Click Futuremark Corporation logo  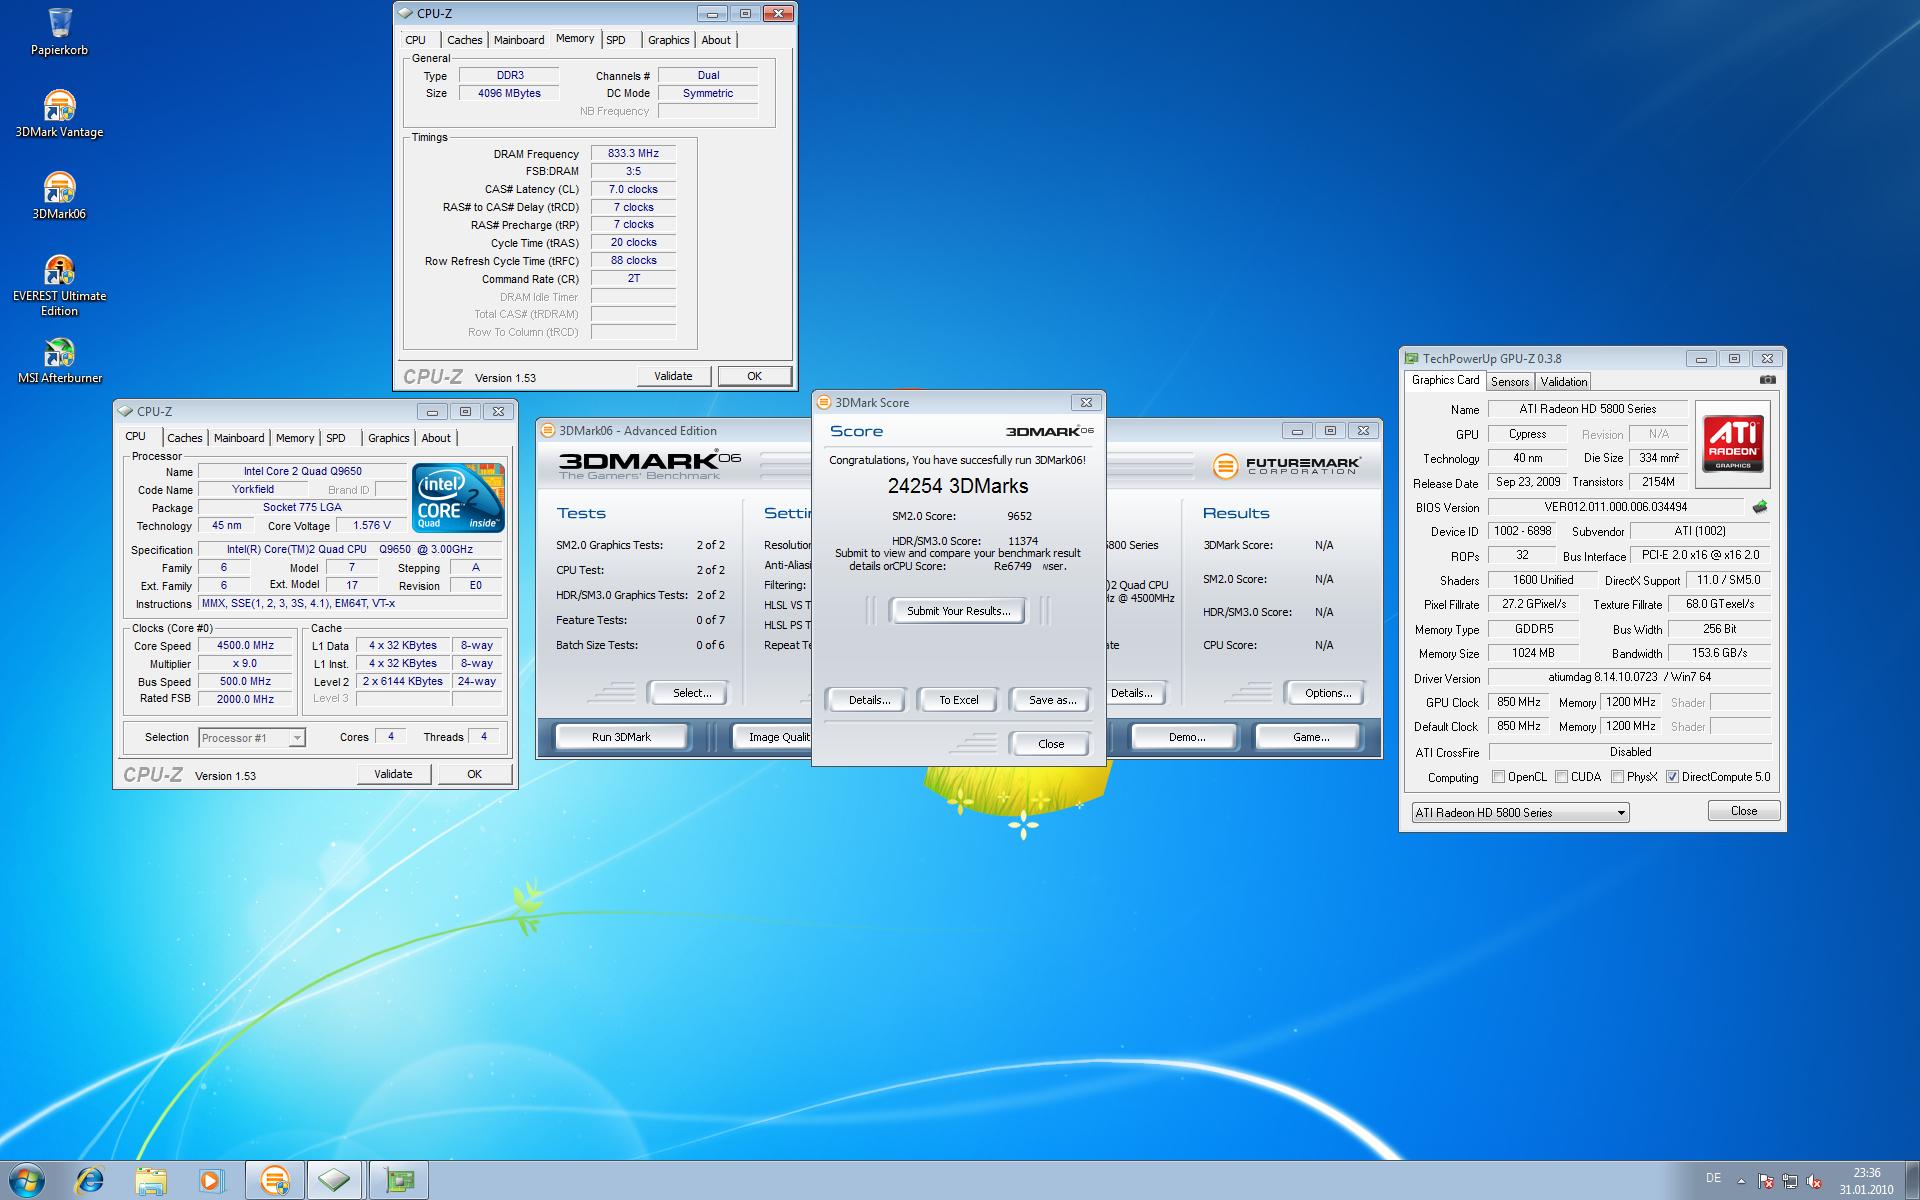pos(1286,466)
